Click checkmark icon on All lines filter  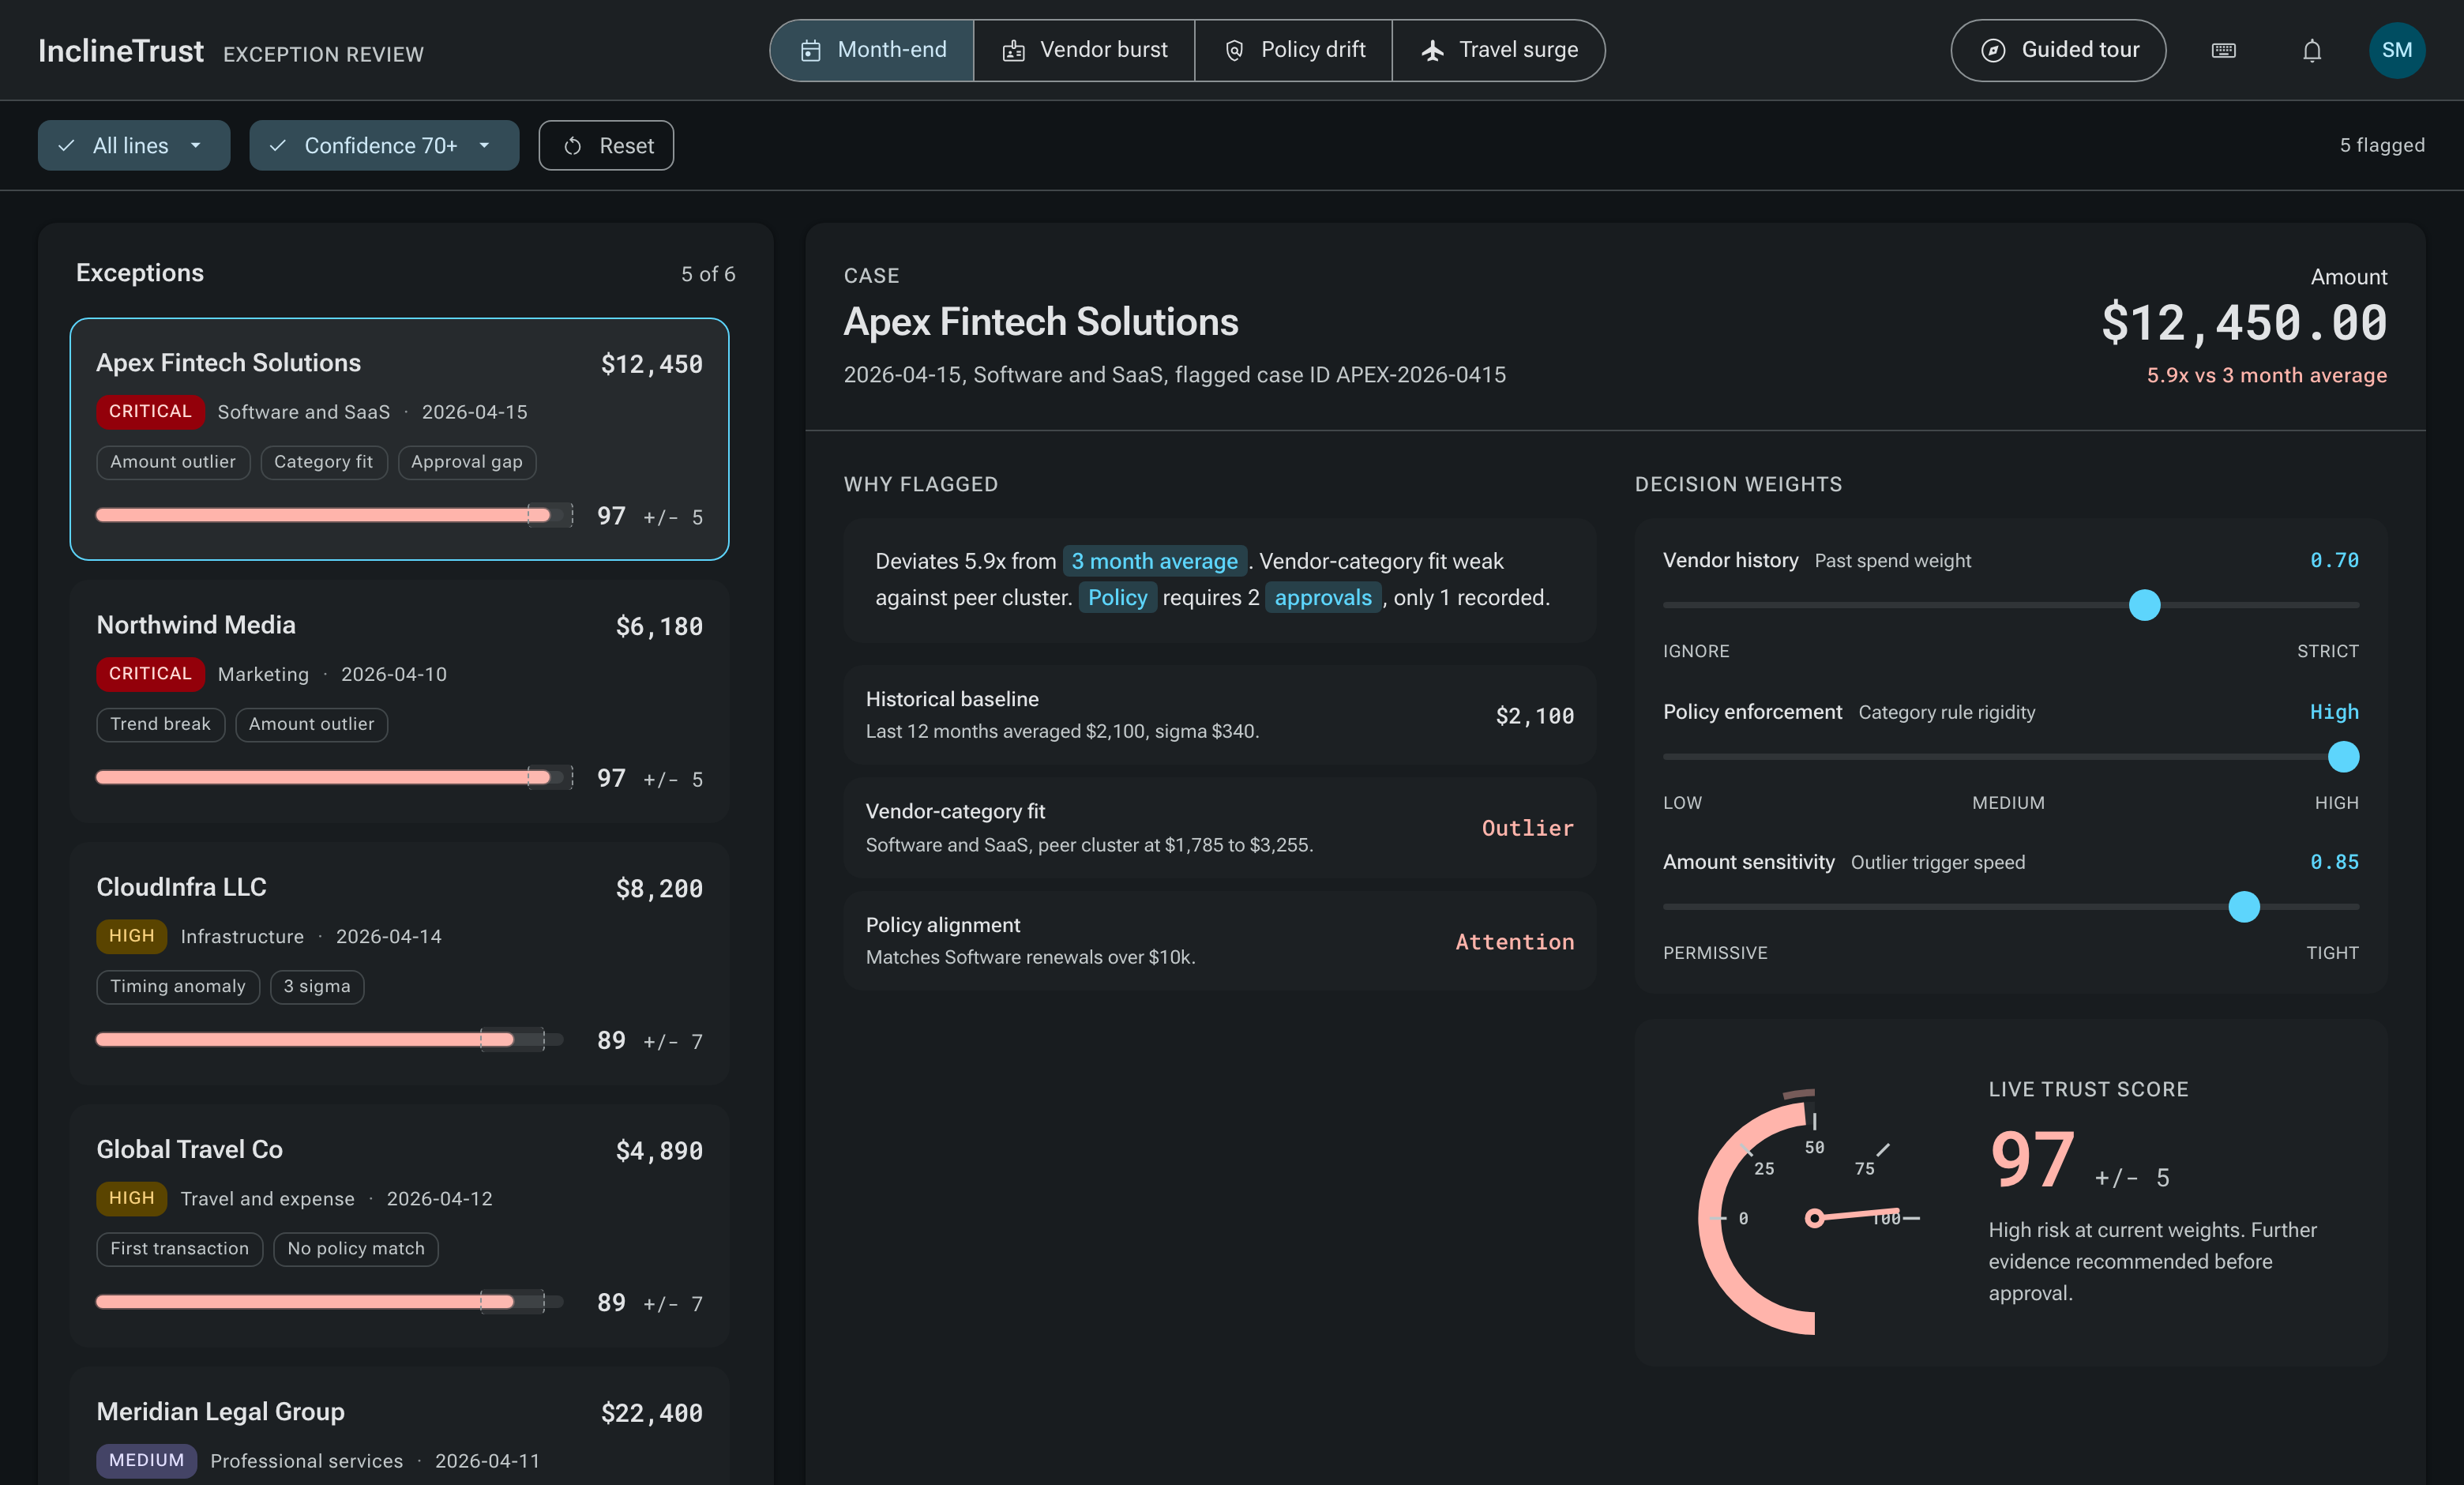(66, 146)
